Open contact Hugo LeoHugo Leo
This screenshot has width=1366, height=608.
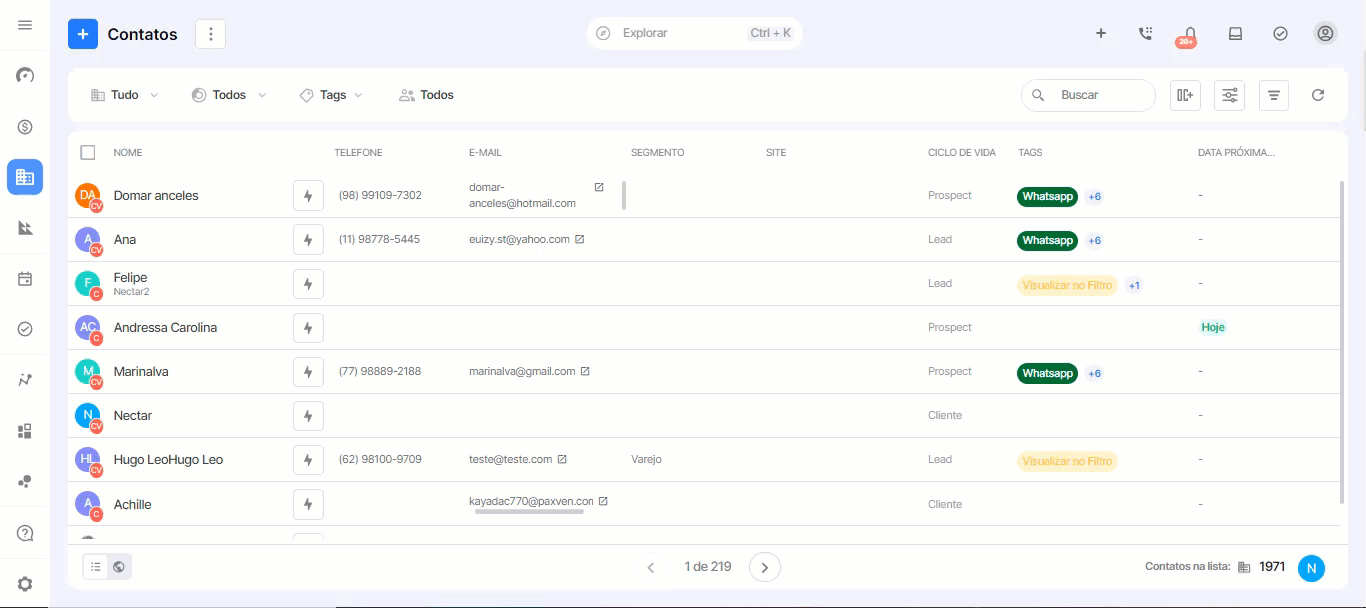(168, 459)
